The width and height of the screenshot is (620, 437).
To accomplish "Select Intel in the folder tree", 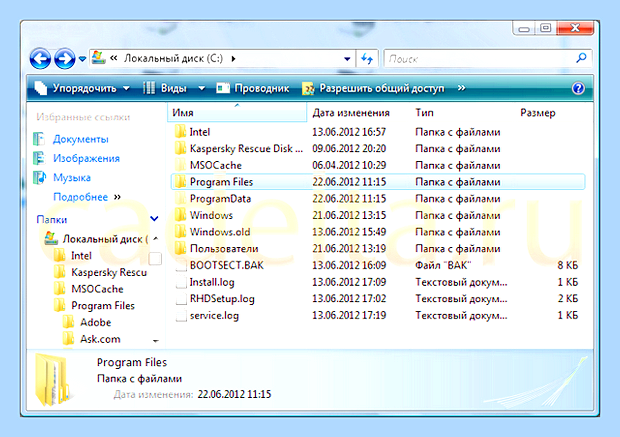I will pos(81,256).
